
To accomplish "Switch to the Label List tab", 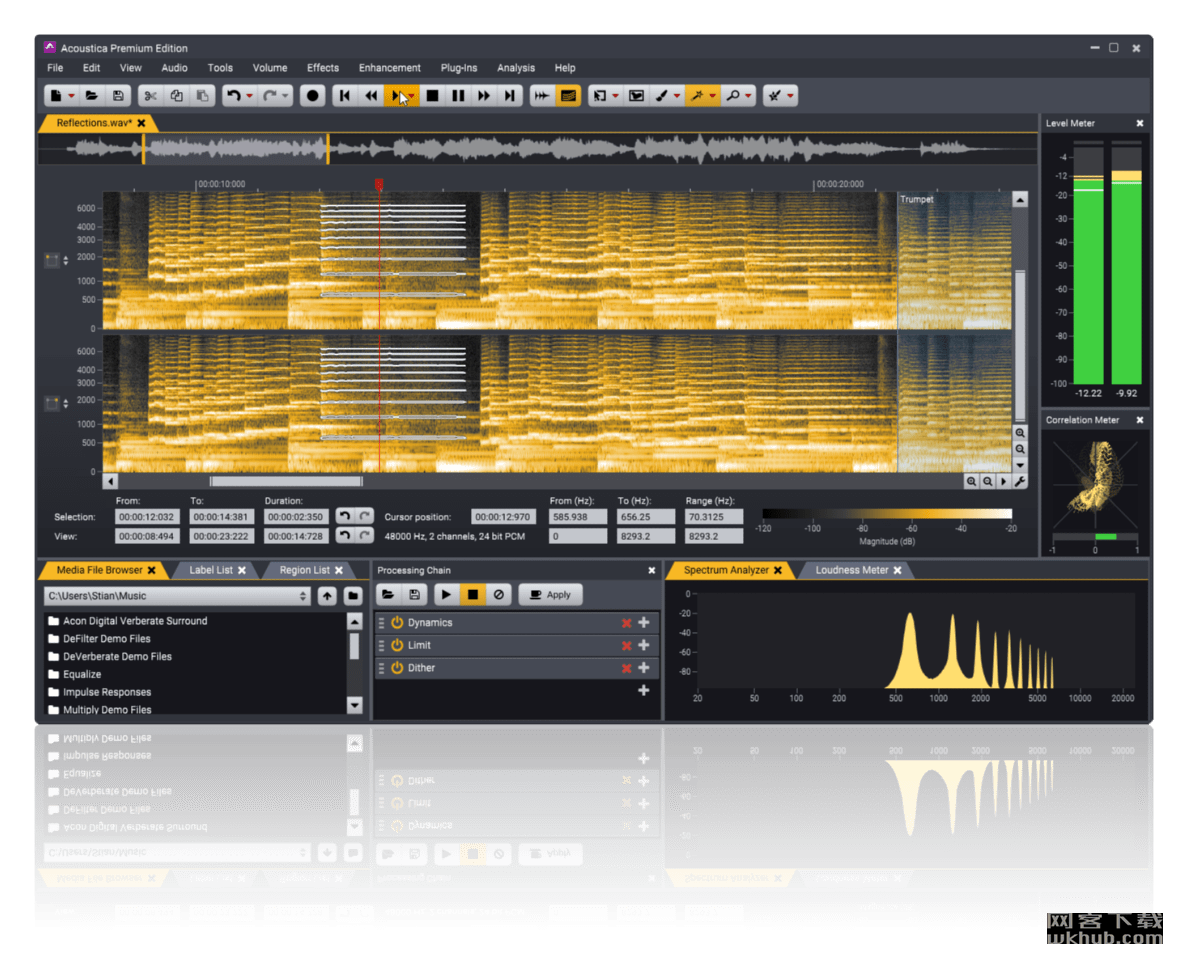I will pyautogui.click(x=211, y=570).
